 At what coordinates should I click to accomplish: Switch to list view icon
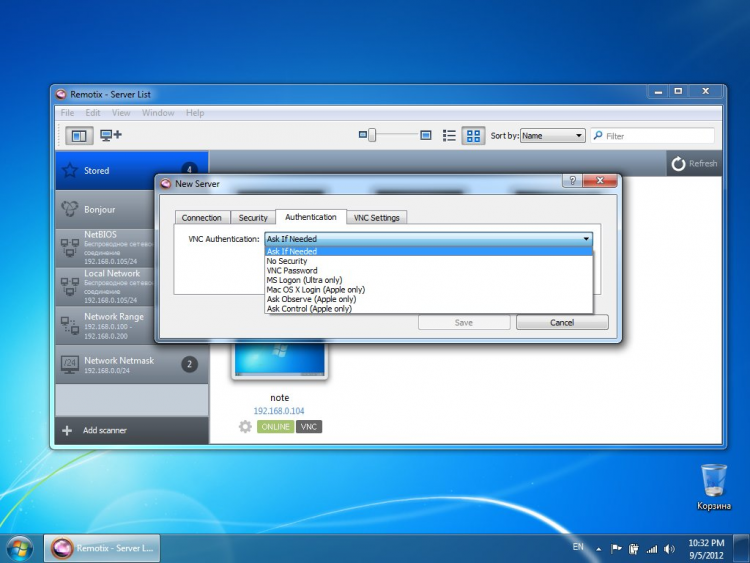[449, 136]
